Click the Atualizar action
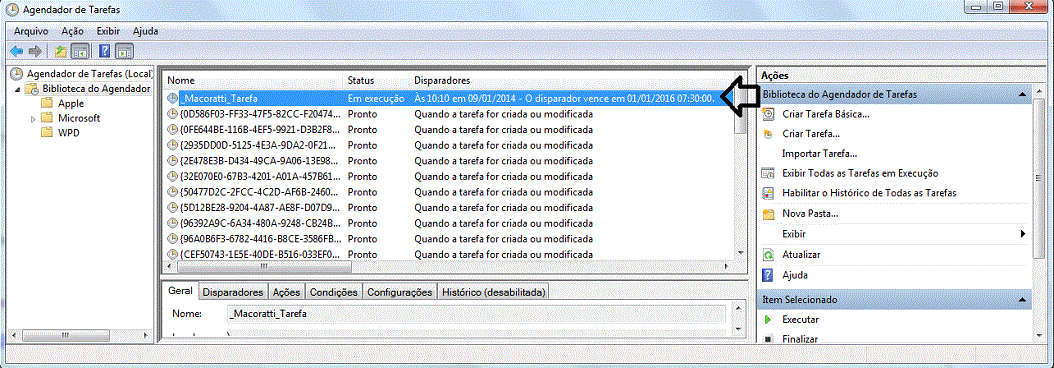The image size is (1054, 368). [801, 255]
